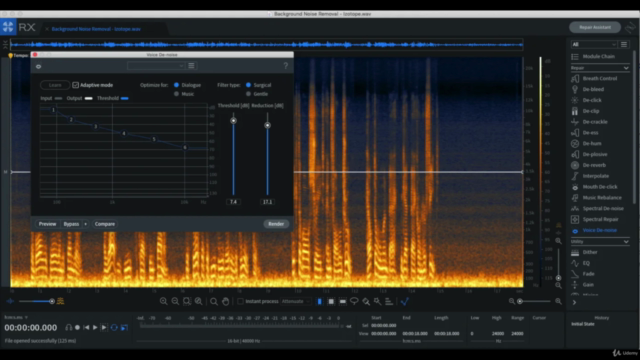Image resolution: width=640 pixels, height=360 pixels.
Task: Click threshold curve node 4
Action: pyautogui.click(x=124, y=133)
